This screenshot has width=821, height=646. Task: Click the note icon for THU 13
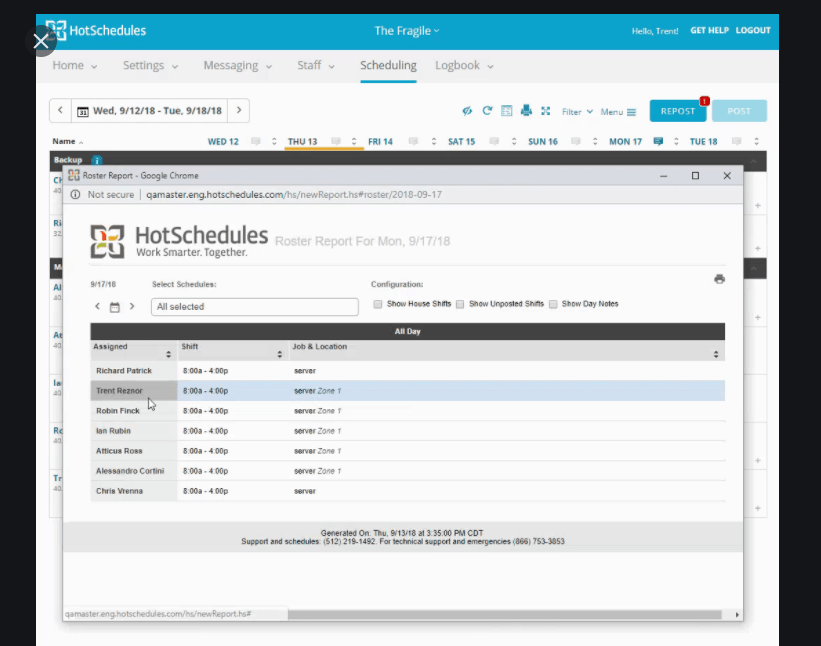coord(336,141)
